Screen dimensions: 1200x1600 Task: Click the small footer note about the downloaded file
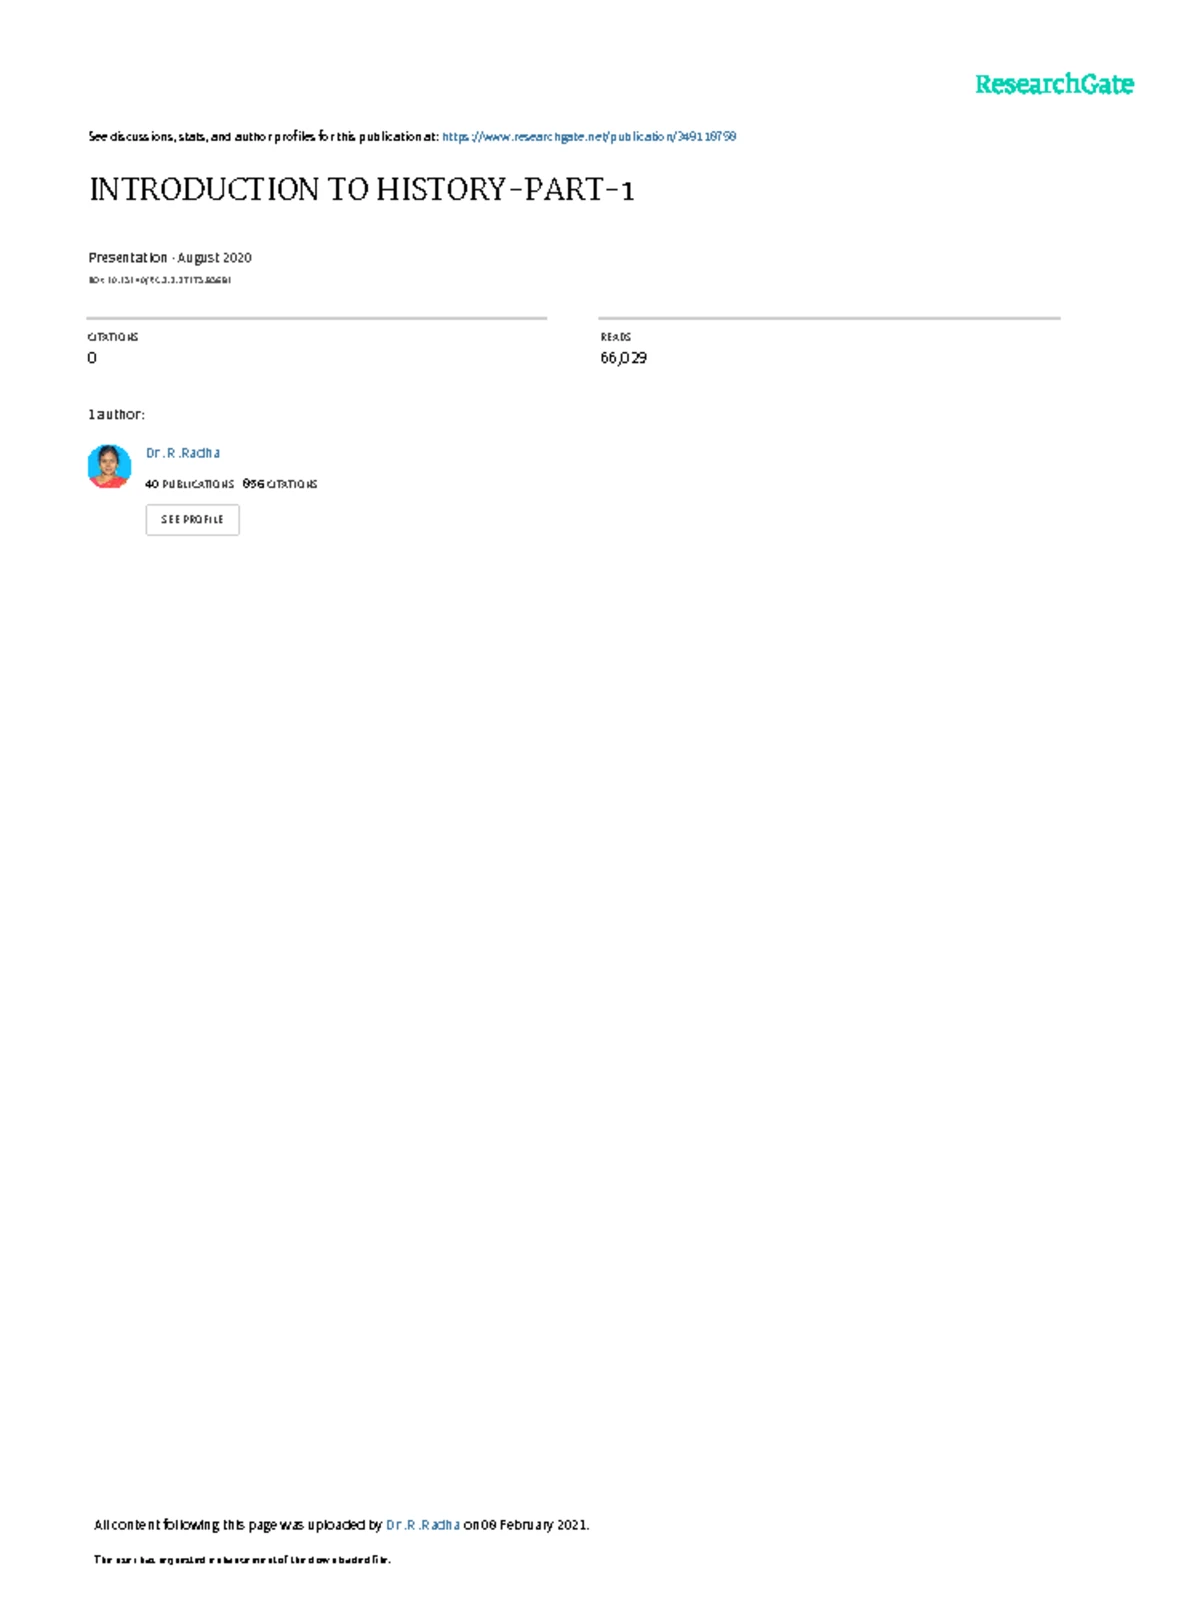[x=242, y=1559]
